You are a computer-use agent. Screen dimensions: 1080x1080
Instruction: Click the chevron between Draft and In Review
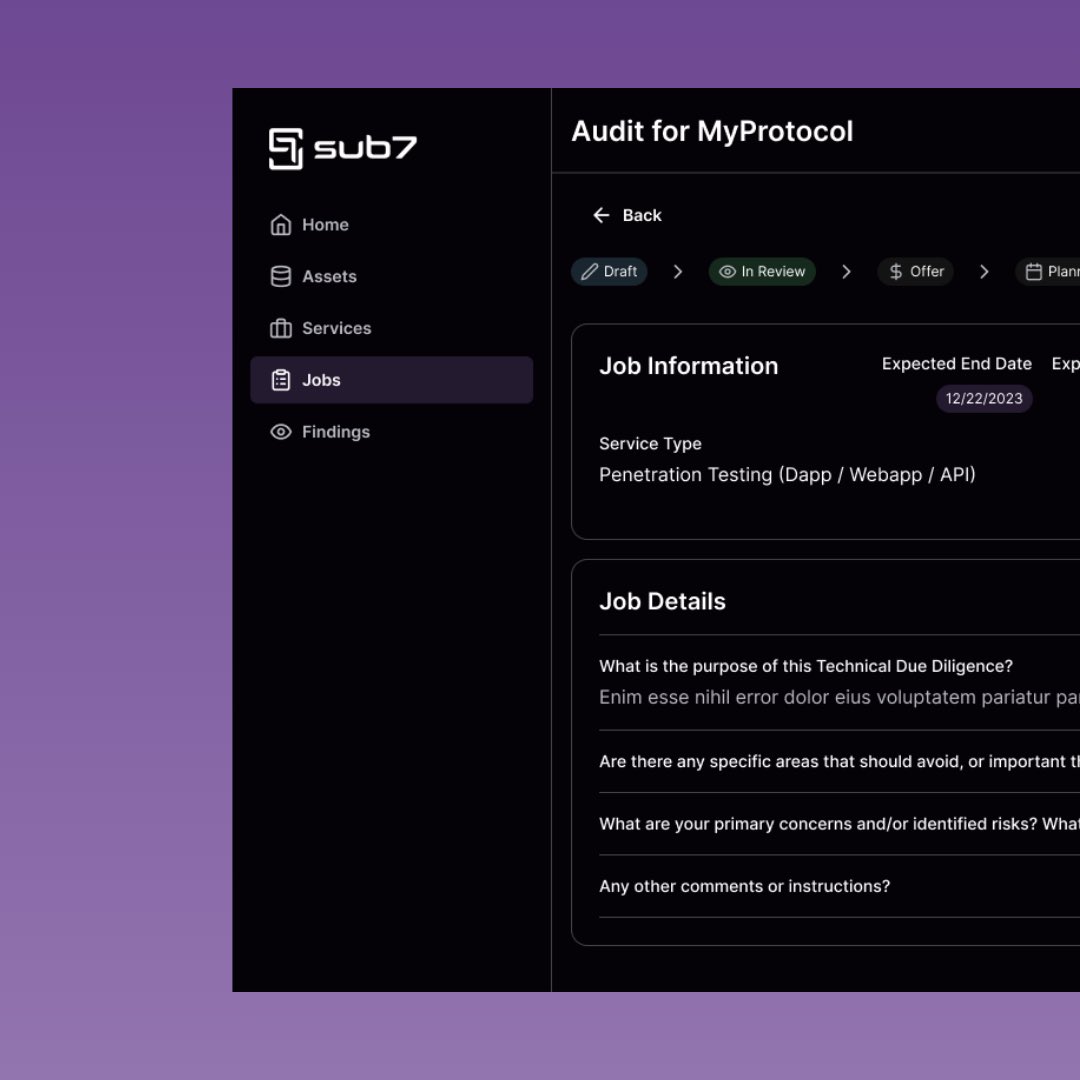tap(678, 271)
